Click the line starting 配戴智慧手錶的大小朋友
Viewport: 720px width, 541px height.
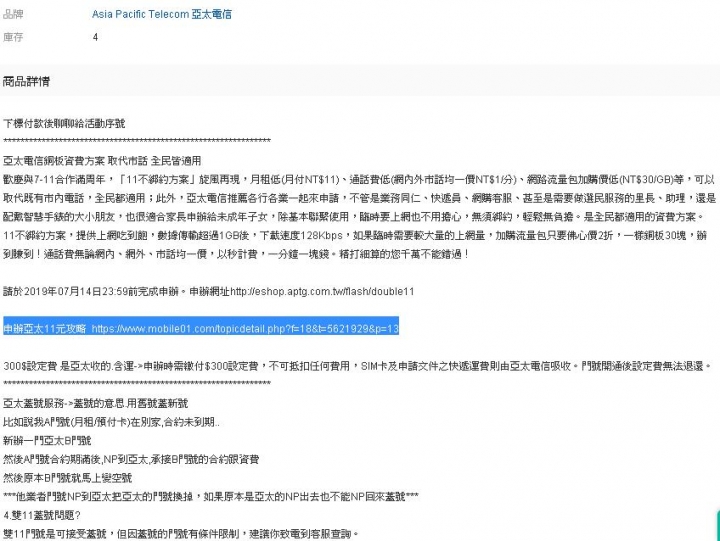[x=354, y=217]
